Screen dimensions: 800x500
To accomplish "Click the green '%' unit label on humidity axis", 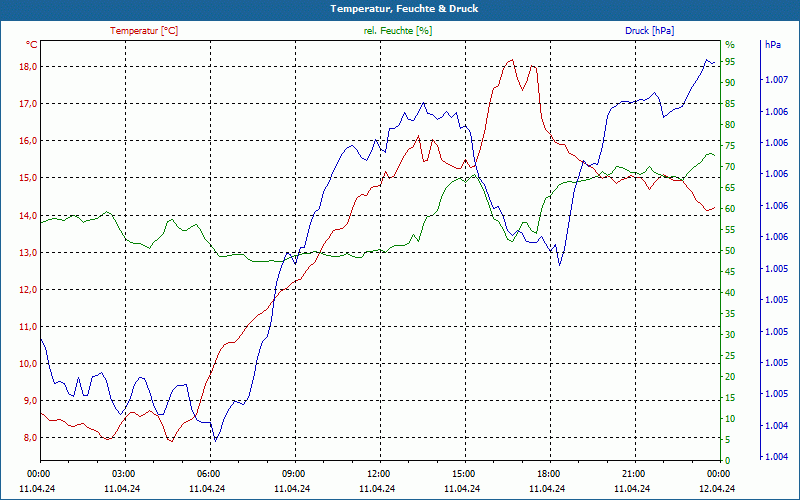I will point(730,45).
